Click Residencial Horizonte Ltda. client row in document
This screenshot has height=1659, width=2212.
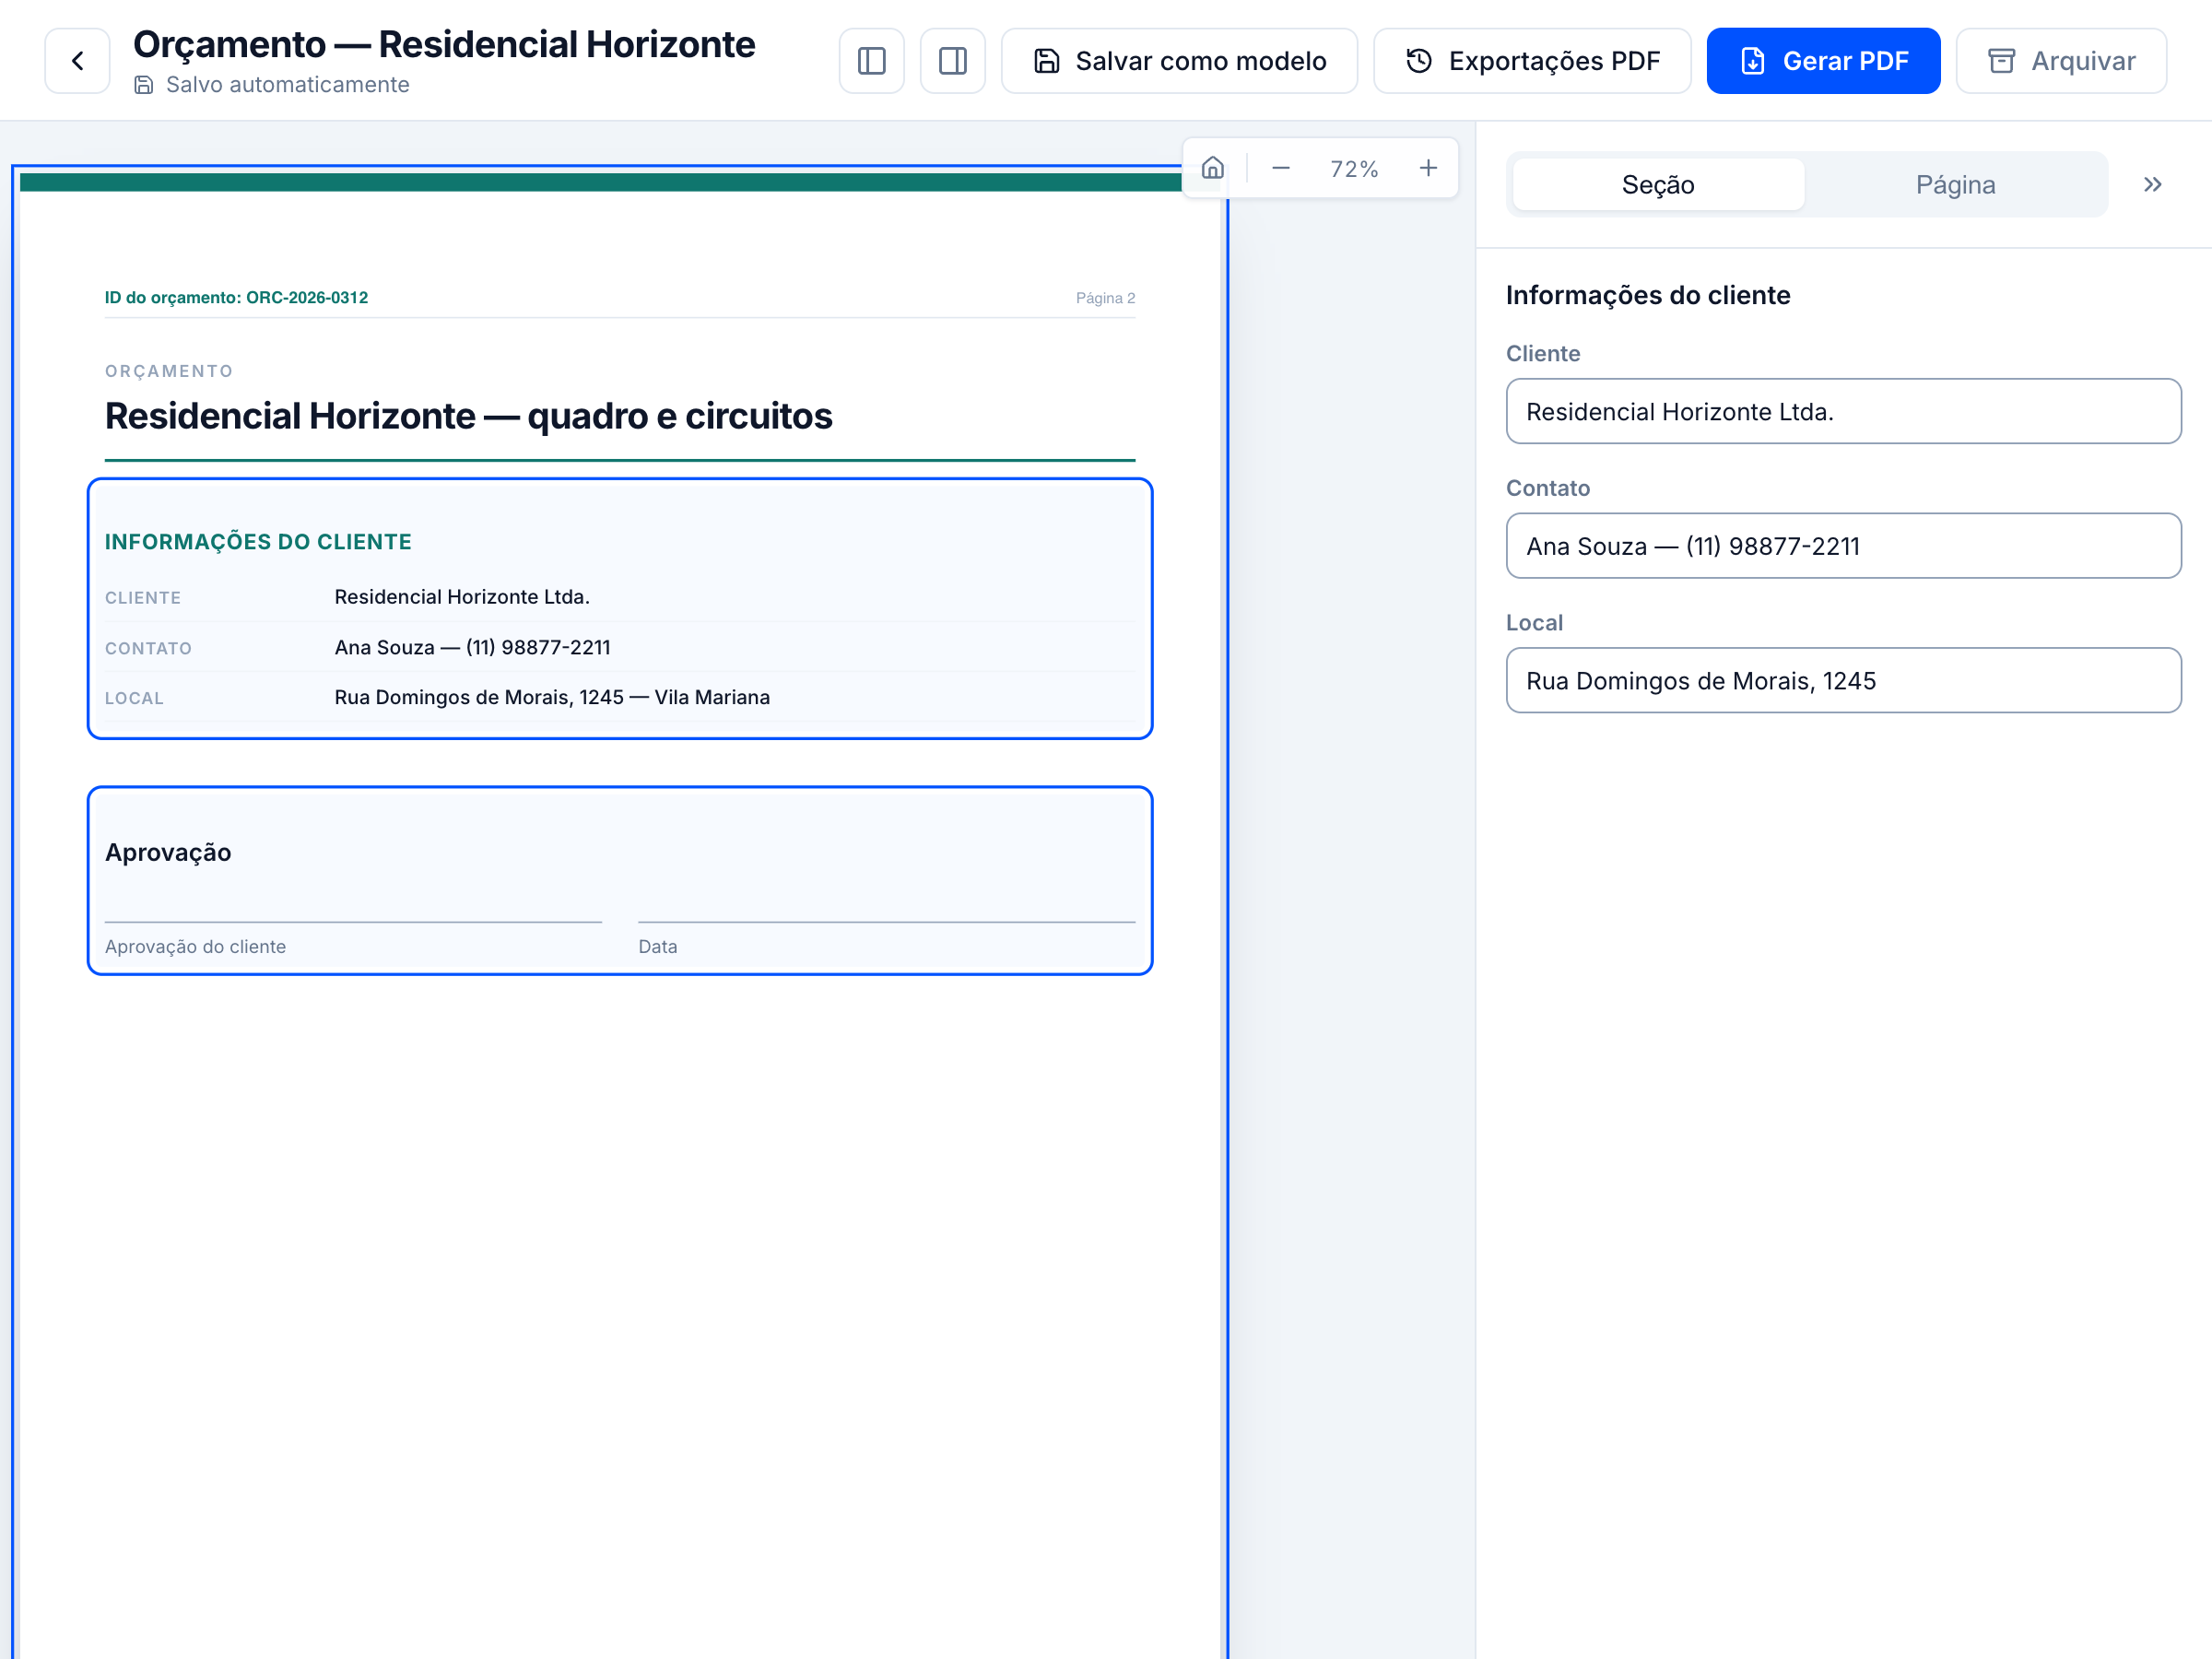620,597
